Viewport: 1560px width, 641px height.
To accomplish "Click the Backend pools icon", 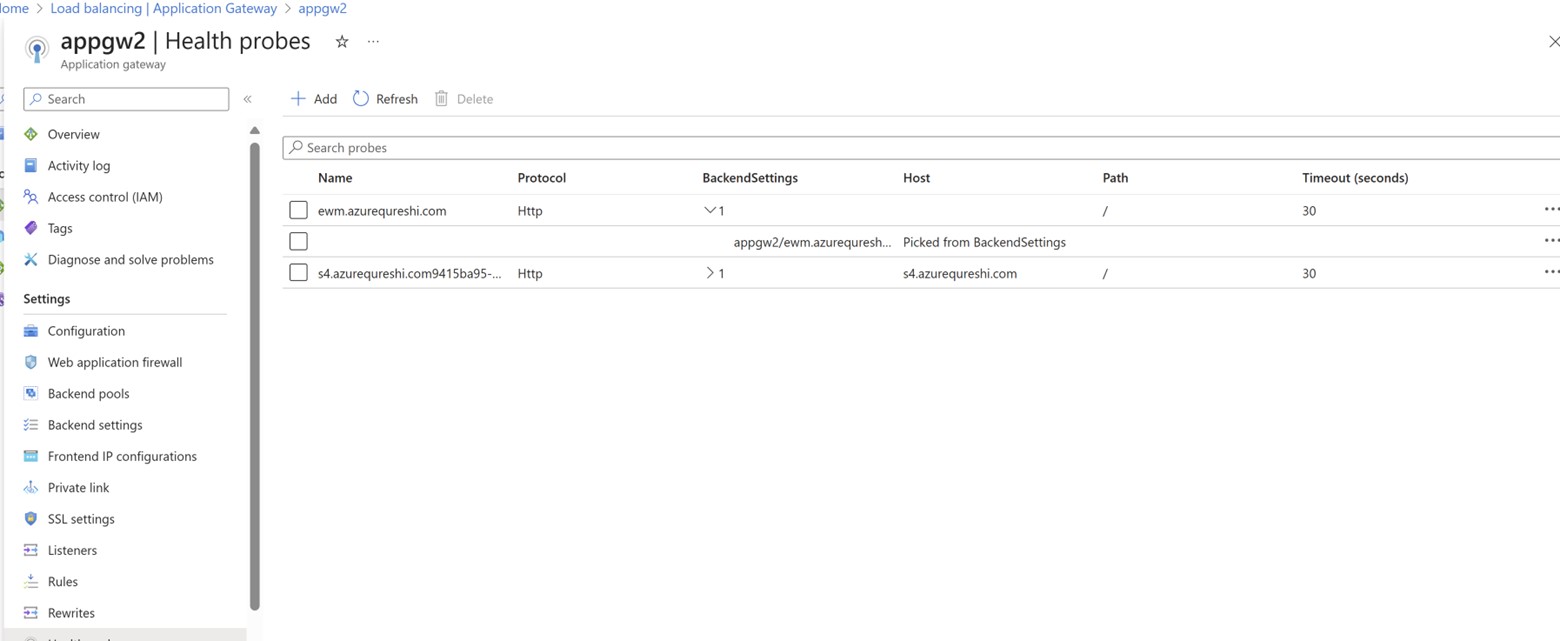I will (31, 393).
